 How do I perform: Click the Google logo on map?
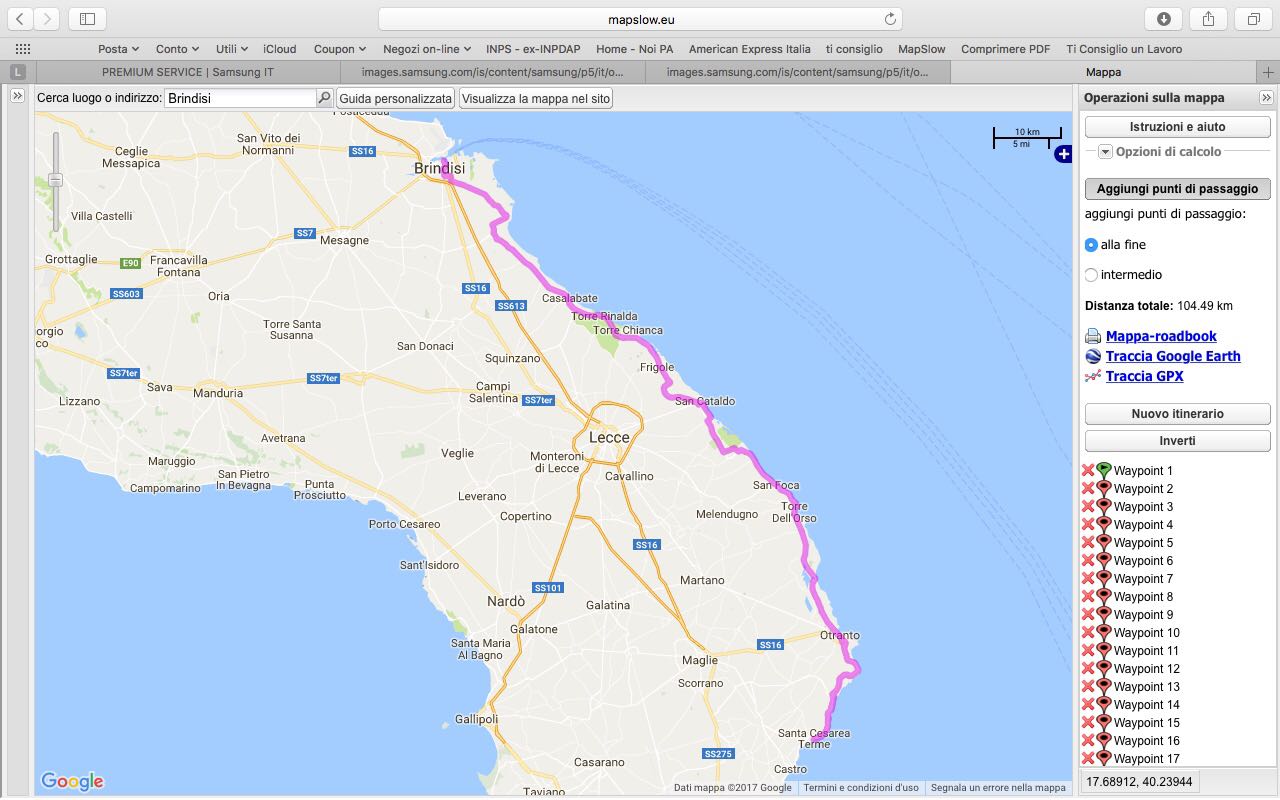click(x=72, y=781)
